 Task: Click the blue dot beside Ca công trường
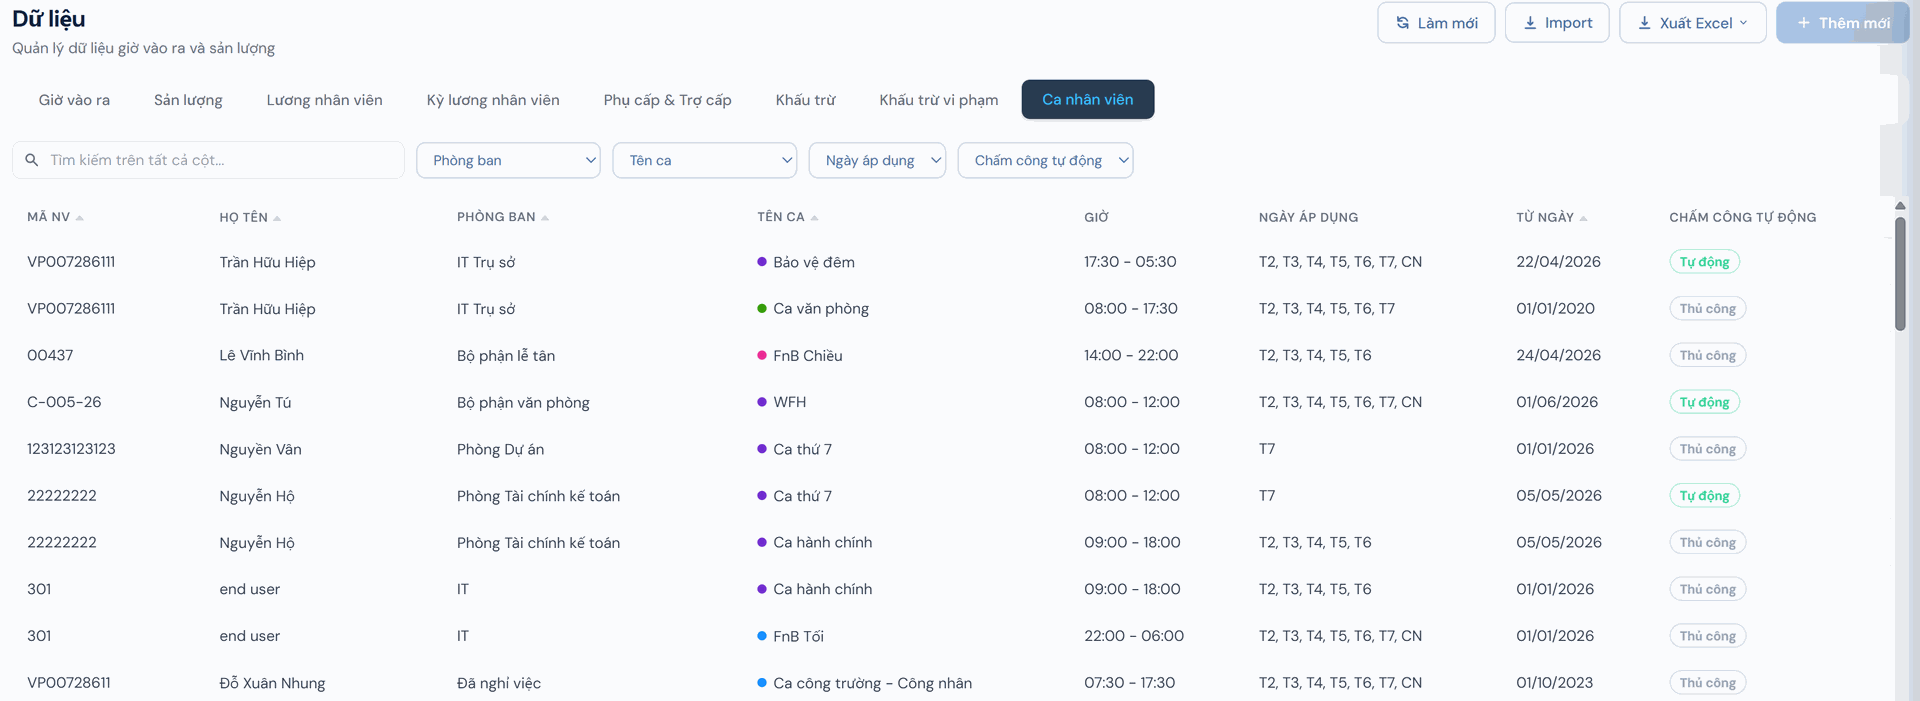point(762,683)
